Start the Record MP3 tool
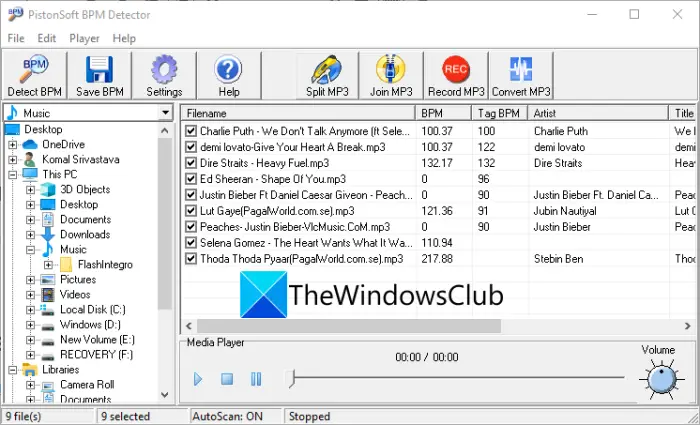This screenshot has height=425, width=700. (x=456, y=75)
